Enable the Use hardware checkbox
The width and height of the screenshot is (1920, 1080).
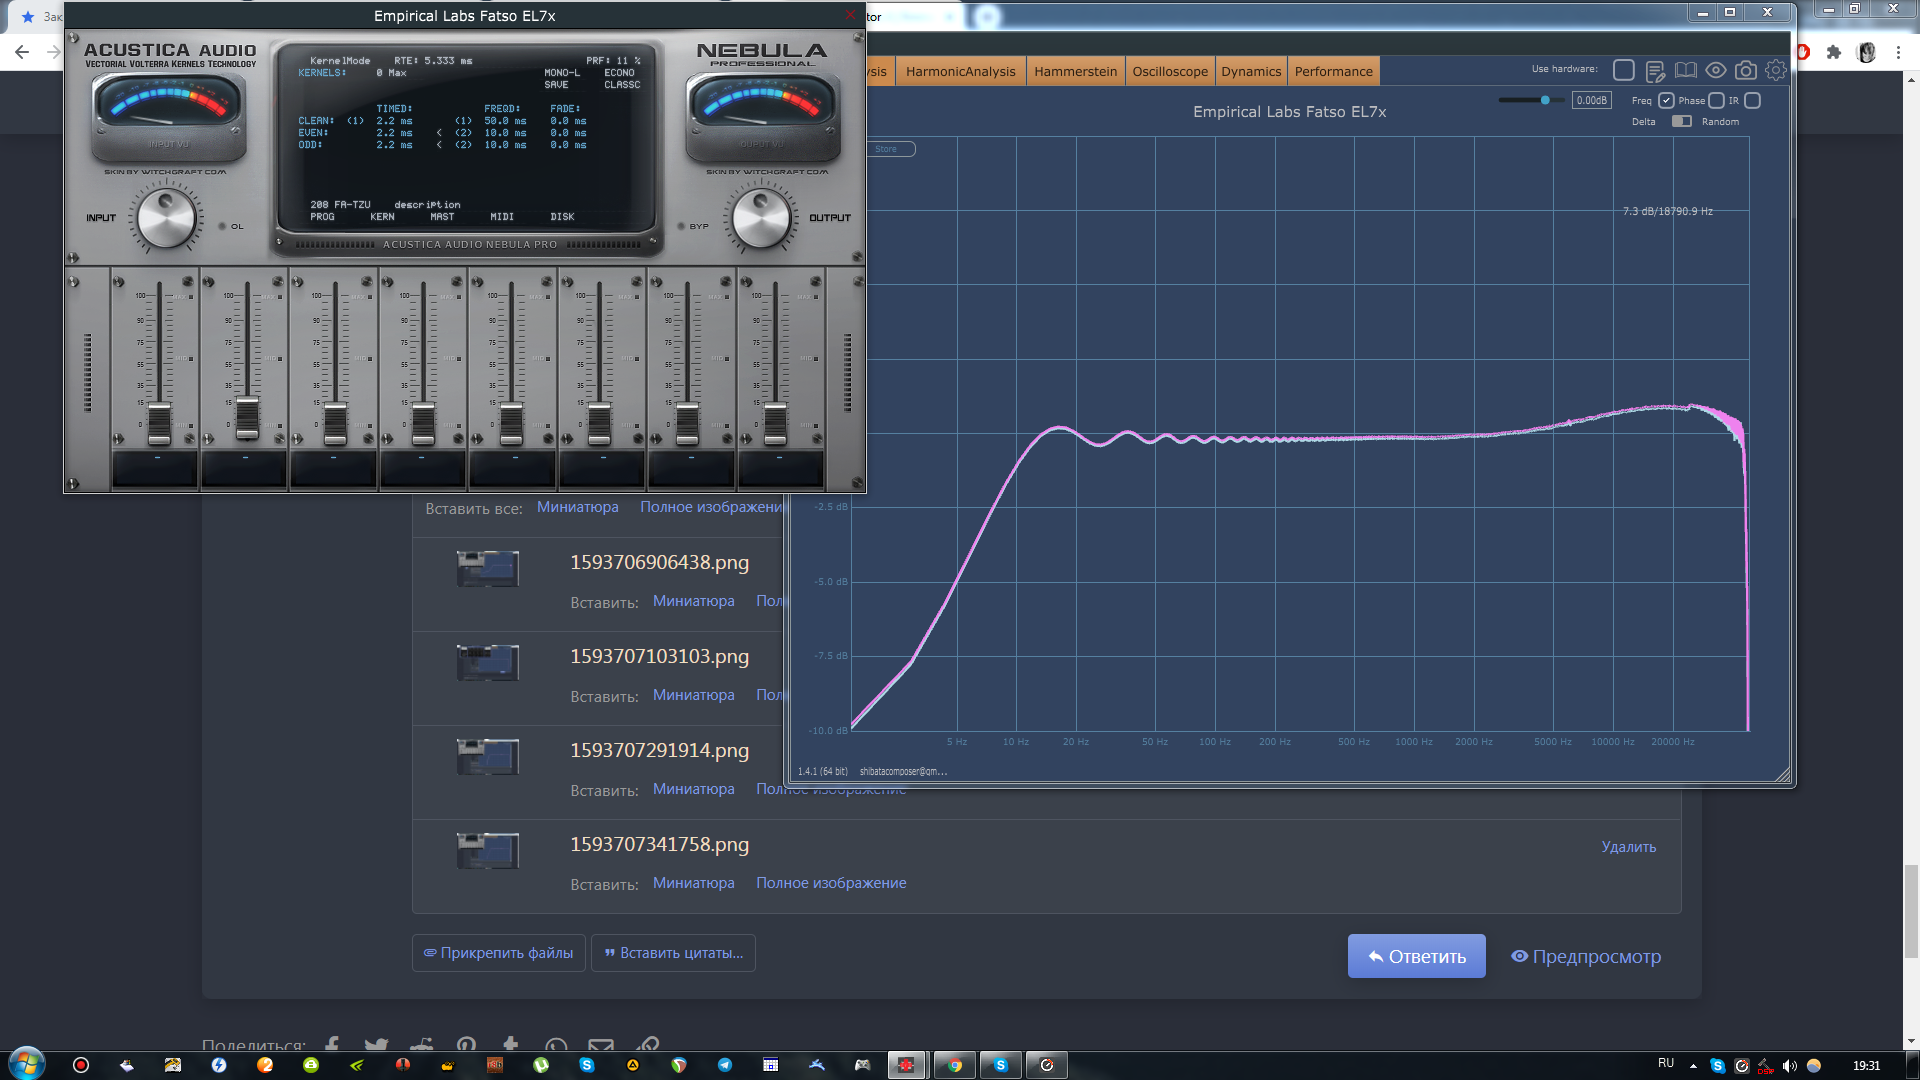1624,70
